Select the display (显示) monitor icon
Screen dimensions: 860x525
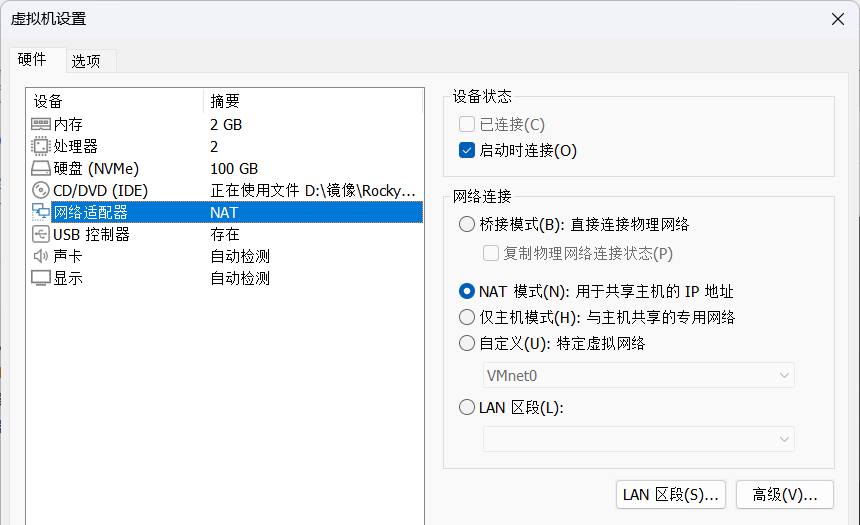click(x=41, y=278)
